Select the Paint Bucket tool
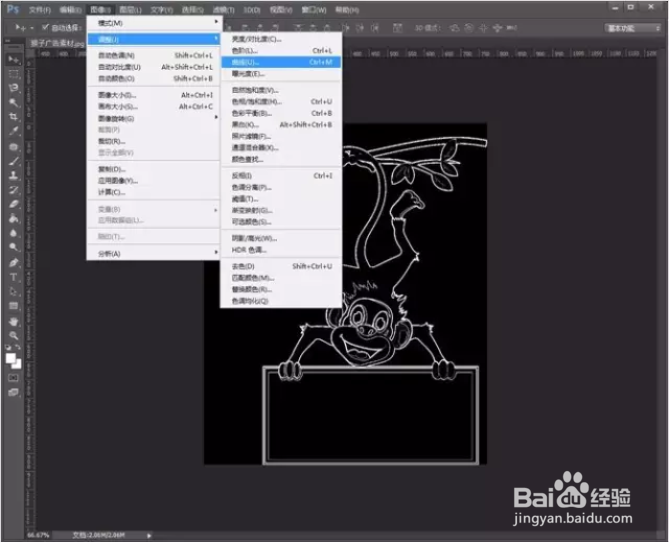This screenshot has height=542, width=669. pyautogui.click(x=13, y=219)
